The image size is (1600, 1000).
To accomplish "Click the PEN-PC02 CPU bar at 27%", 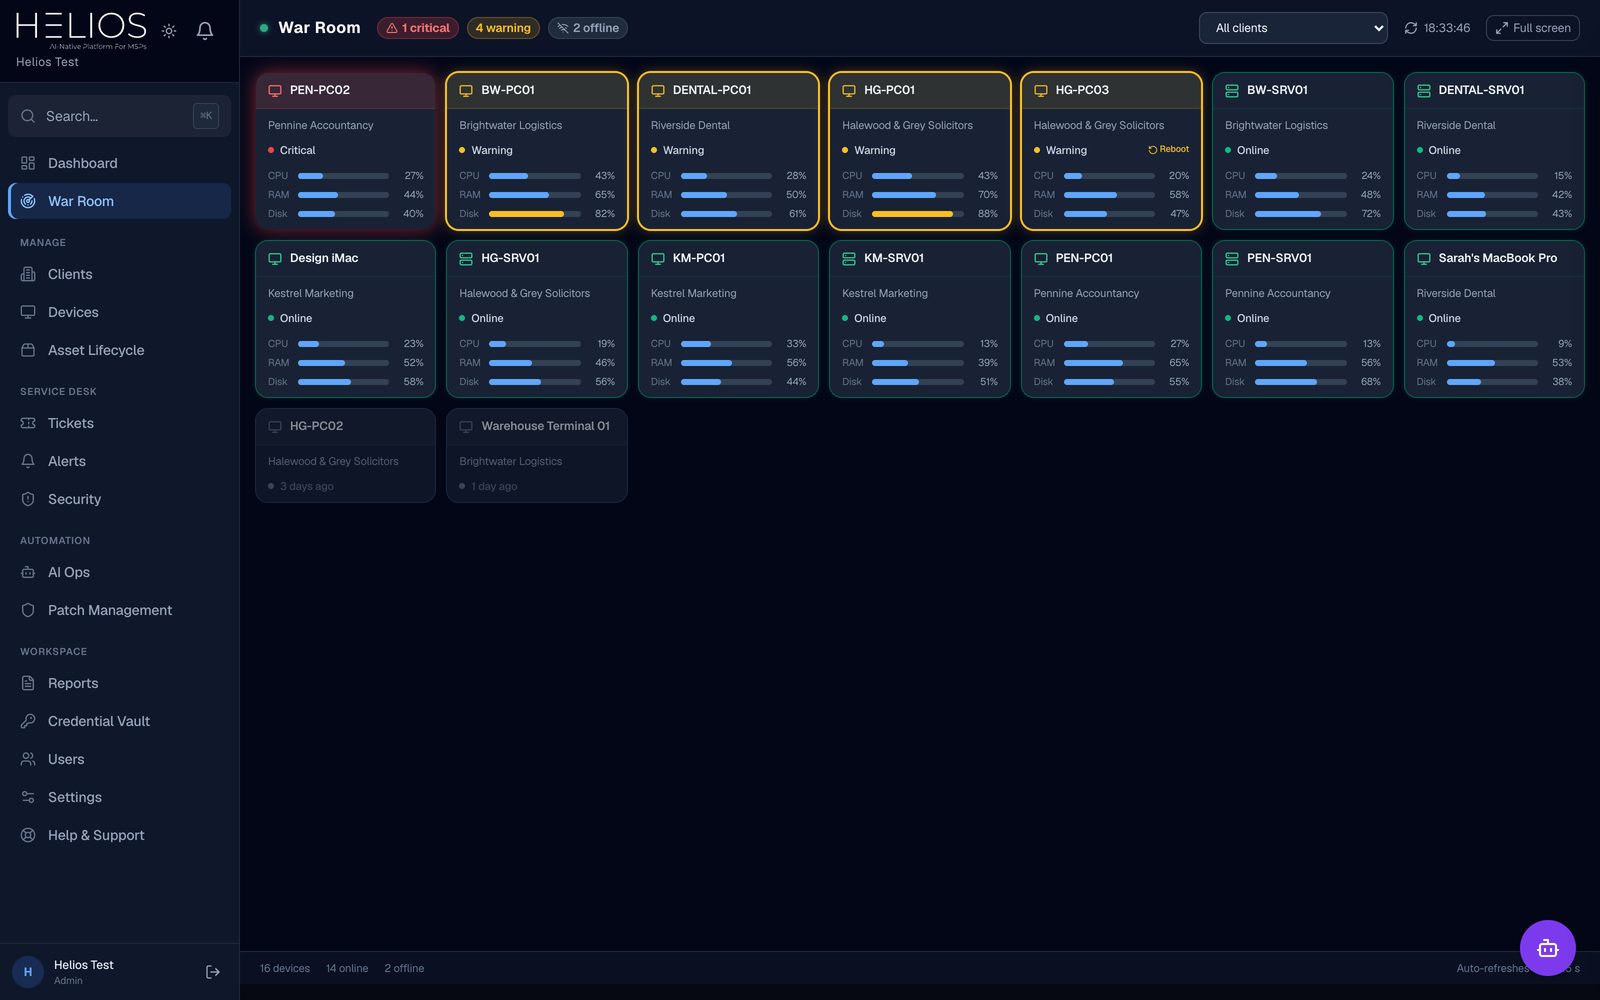I will pos(343,176).
